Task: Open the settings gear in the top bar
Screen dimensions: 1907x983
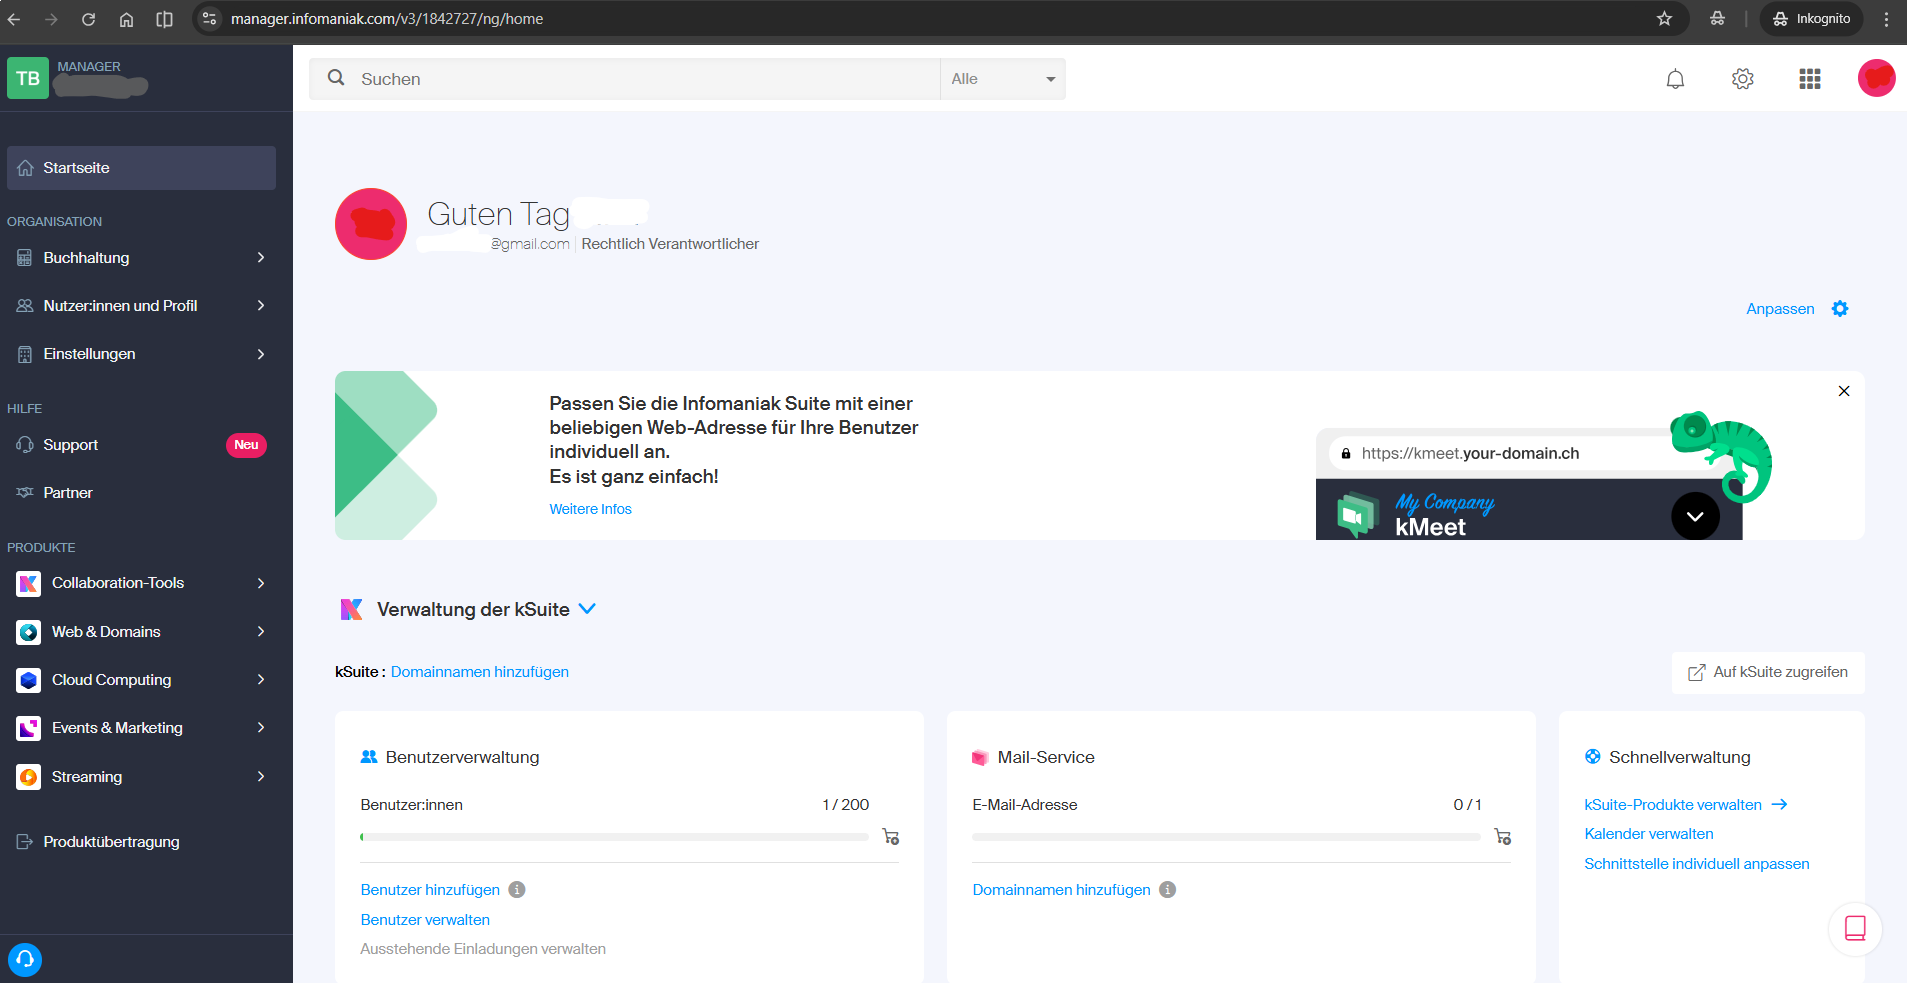Action: [x=1743, y=78]
